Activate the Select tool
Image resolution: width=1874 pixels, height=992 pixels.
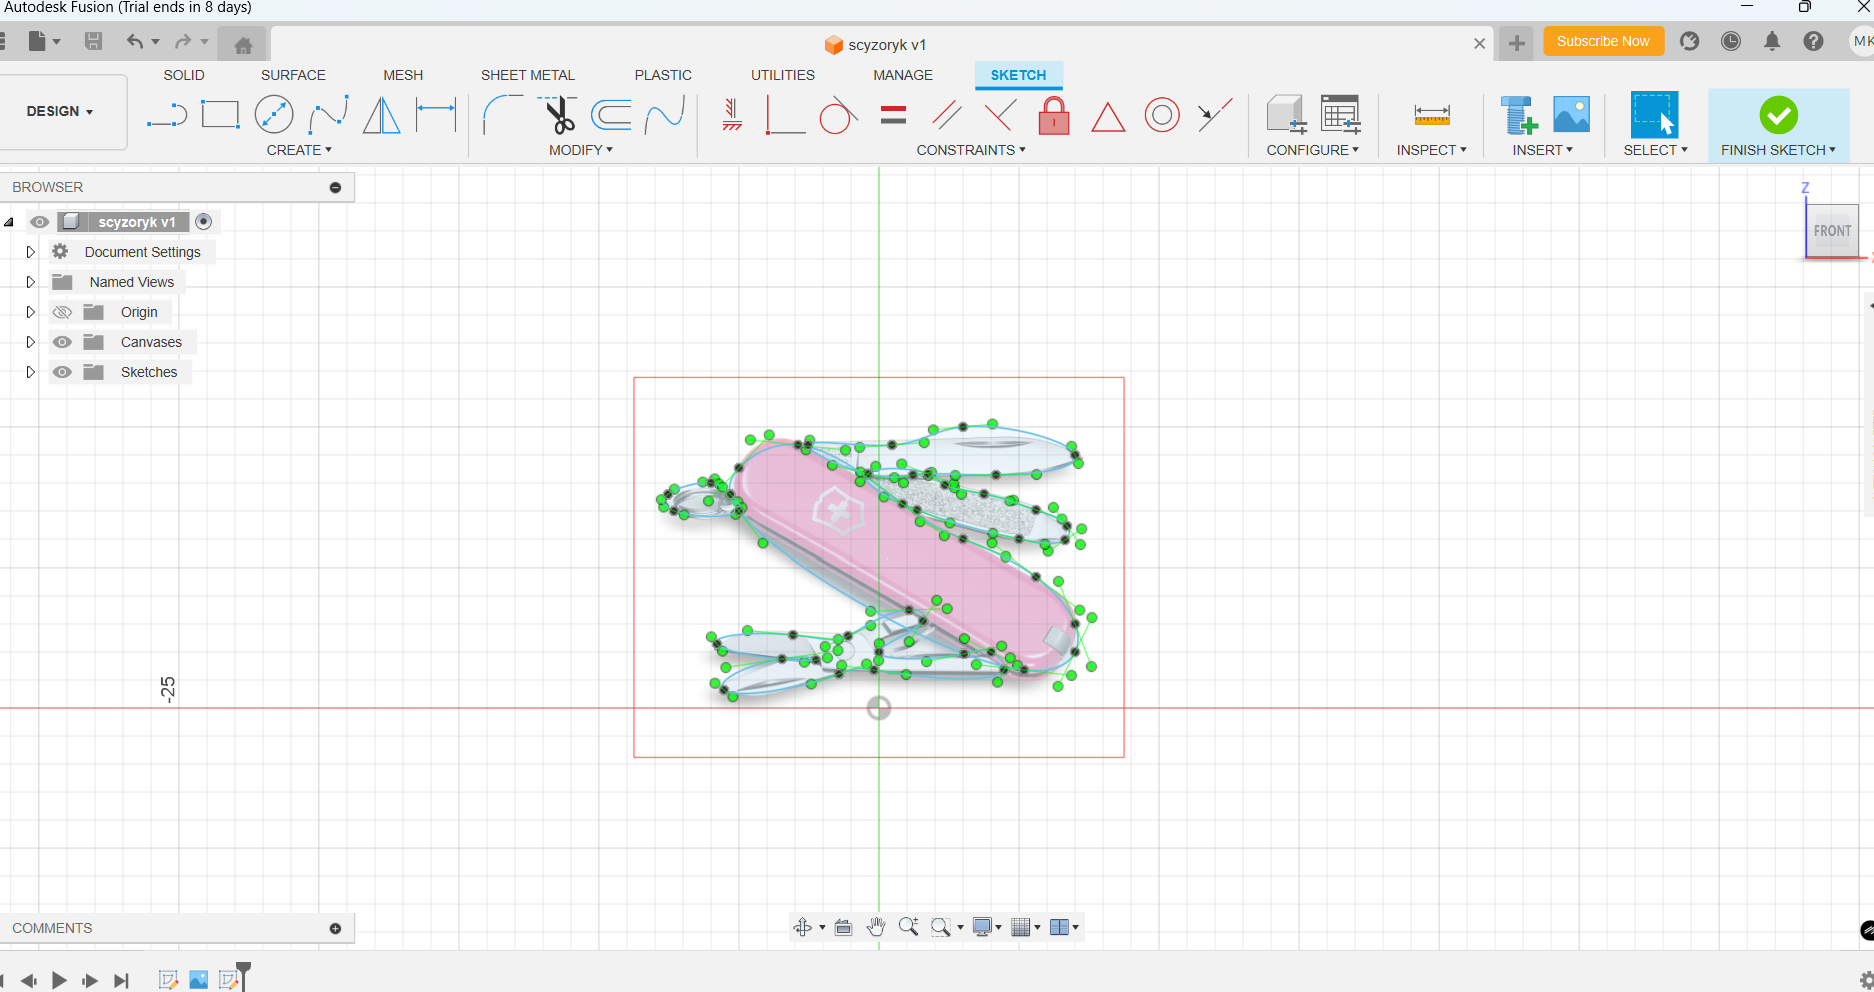(1654, 115)
